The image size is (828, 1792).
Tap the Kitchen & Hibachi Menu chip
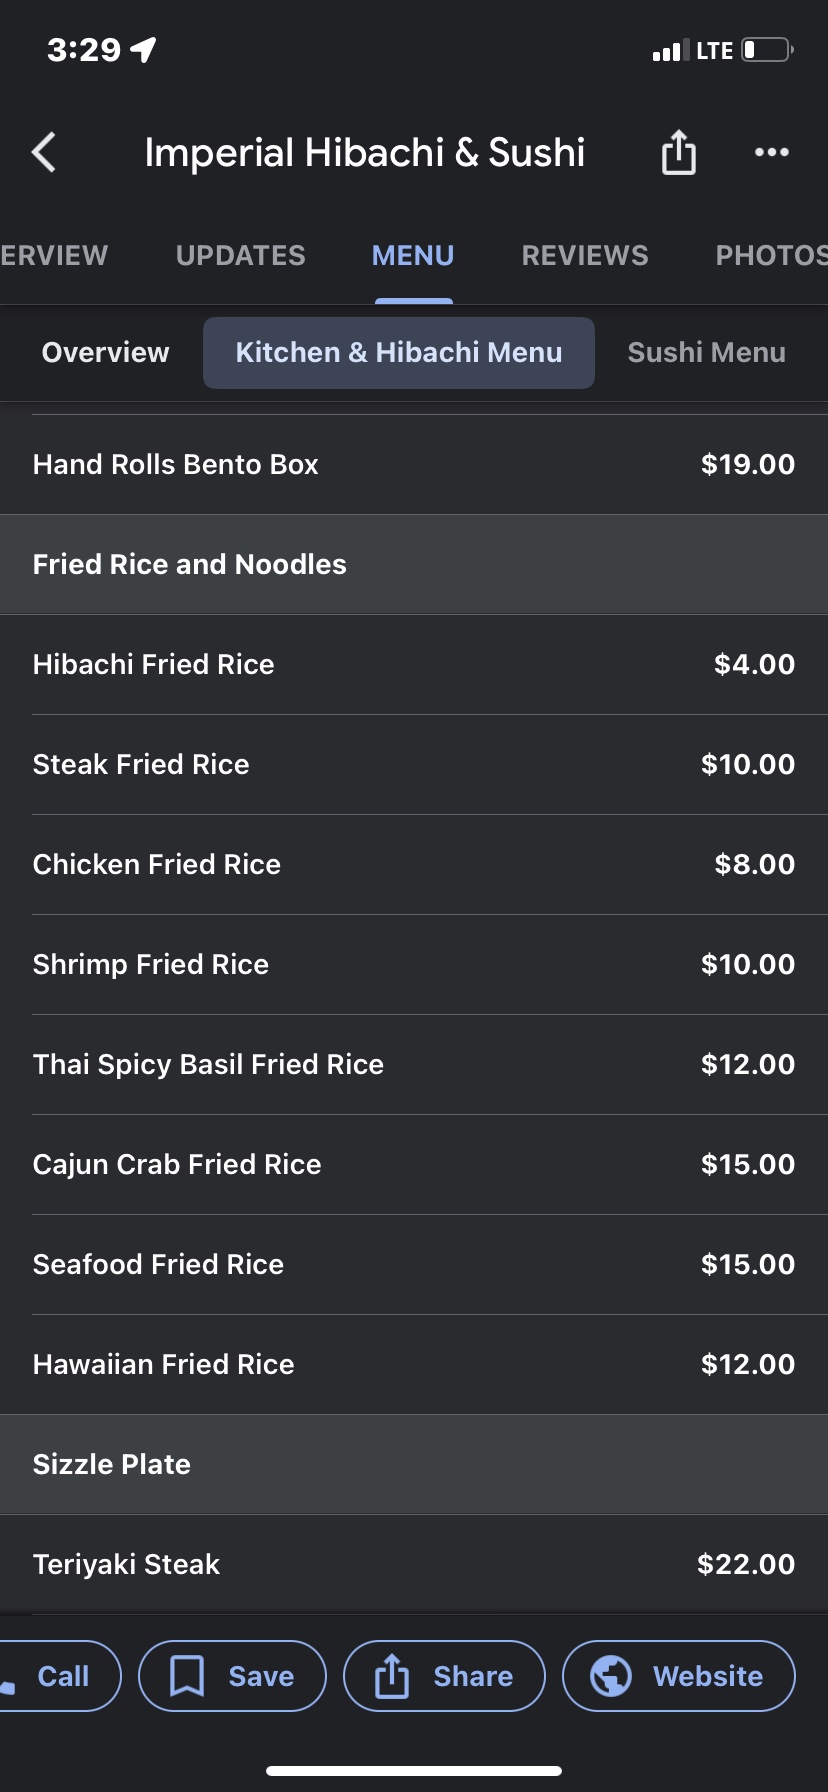[x=398, y=353]
